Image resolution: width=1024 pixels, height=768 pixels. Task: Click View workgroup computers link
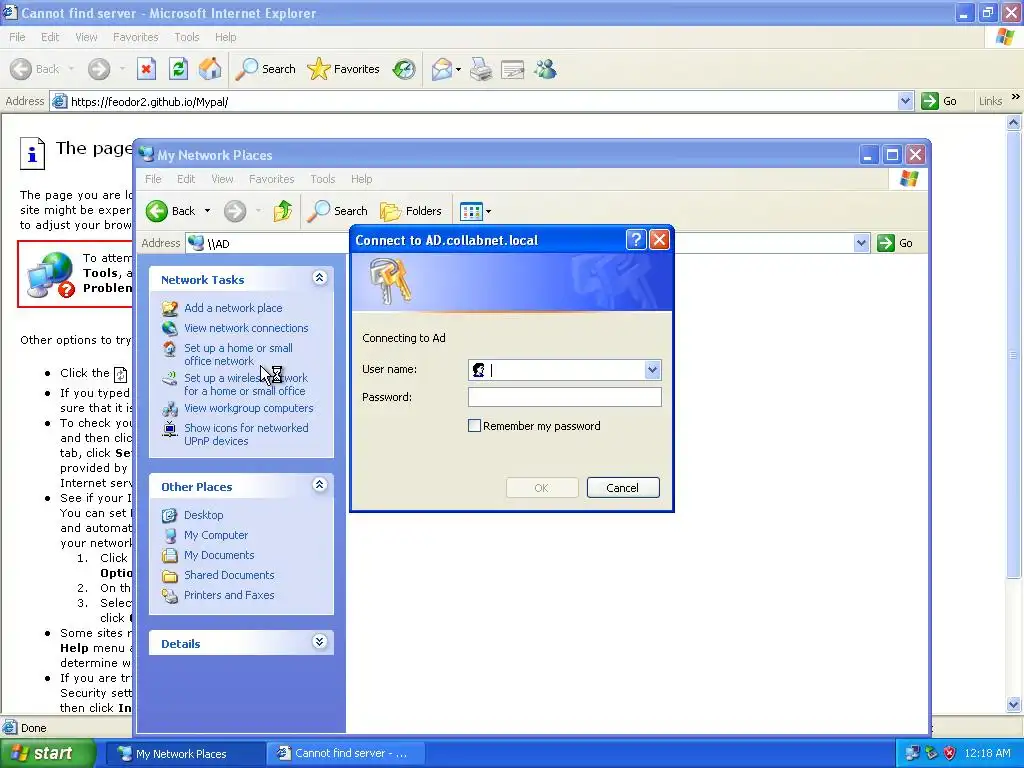pyautogui.click(x=249, y=408)
